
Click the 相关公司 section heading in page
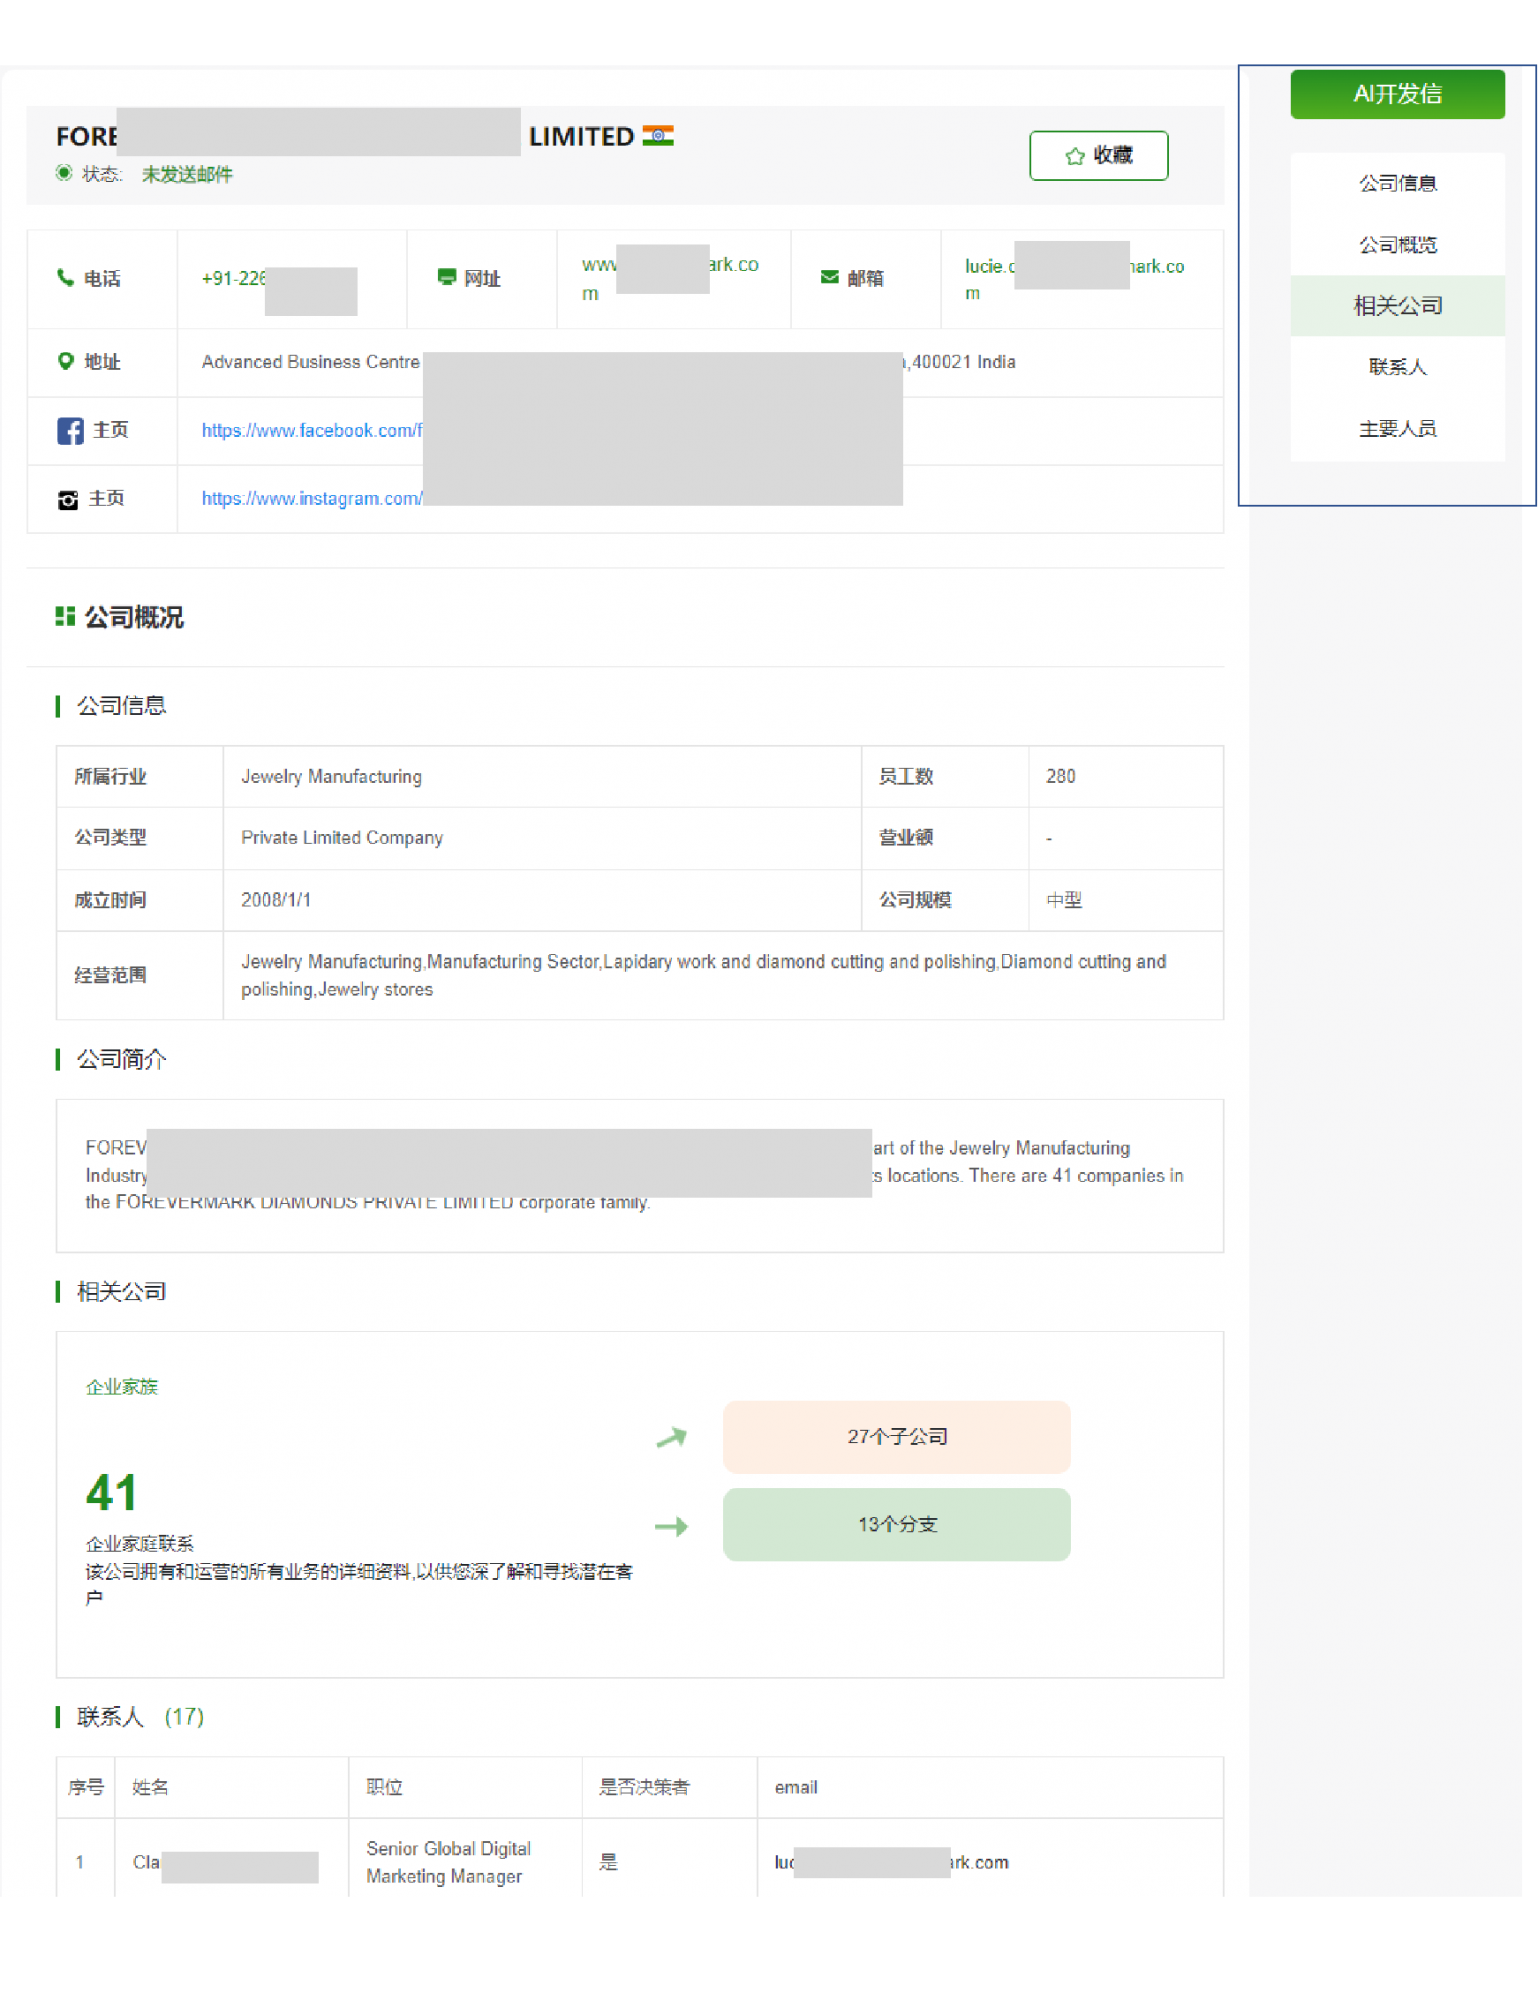(121, 1292)
